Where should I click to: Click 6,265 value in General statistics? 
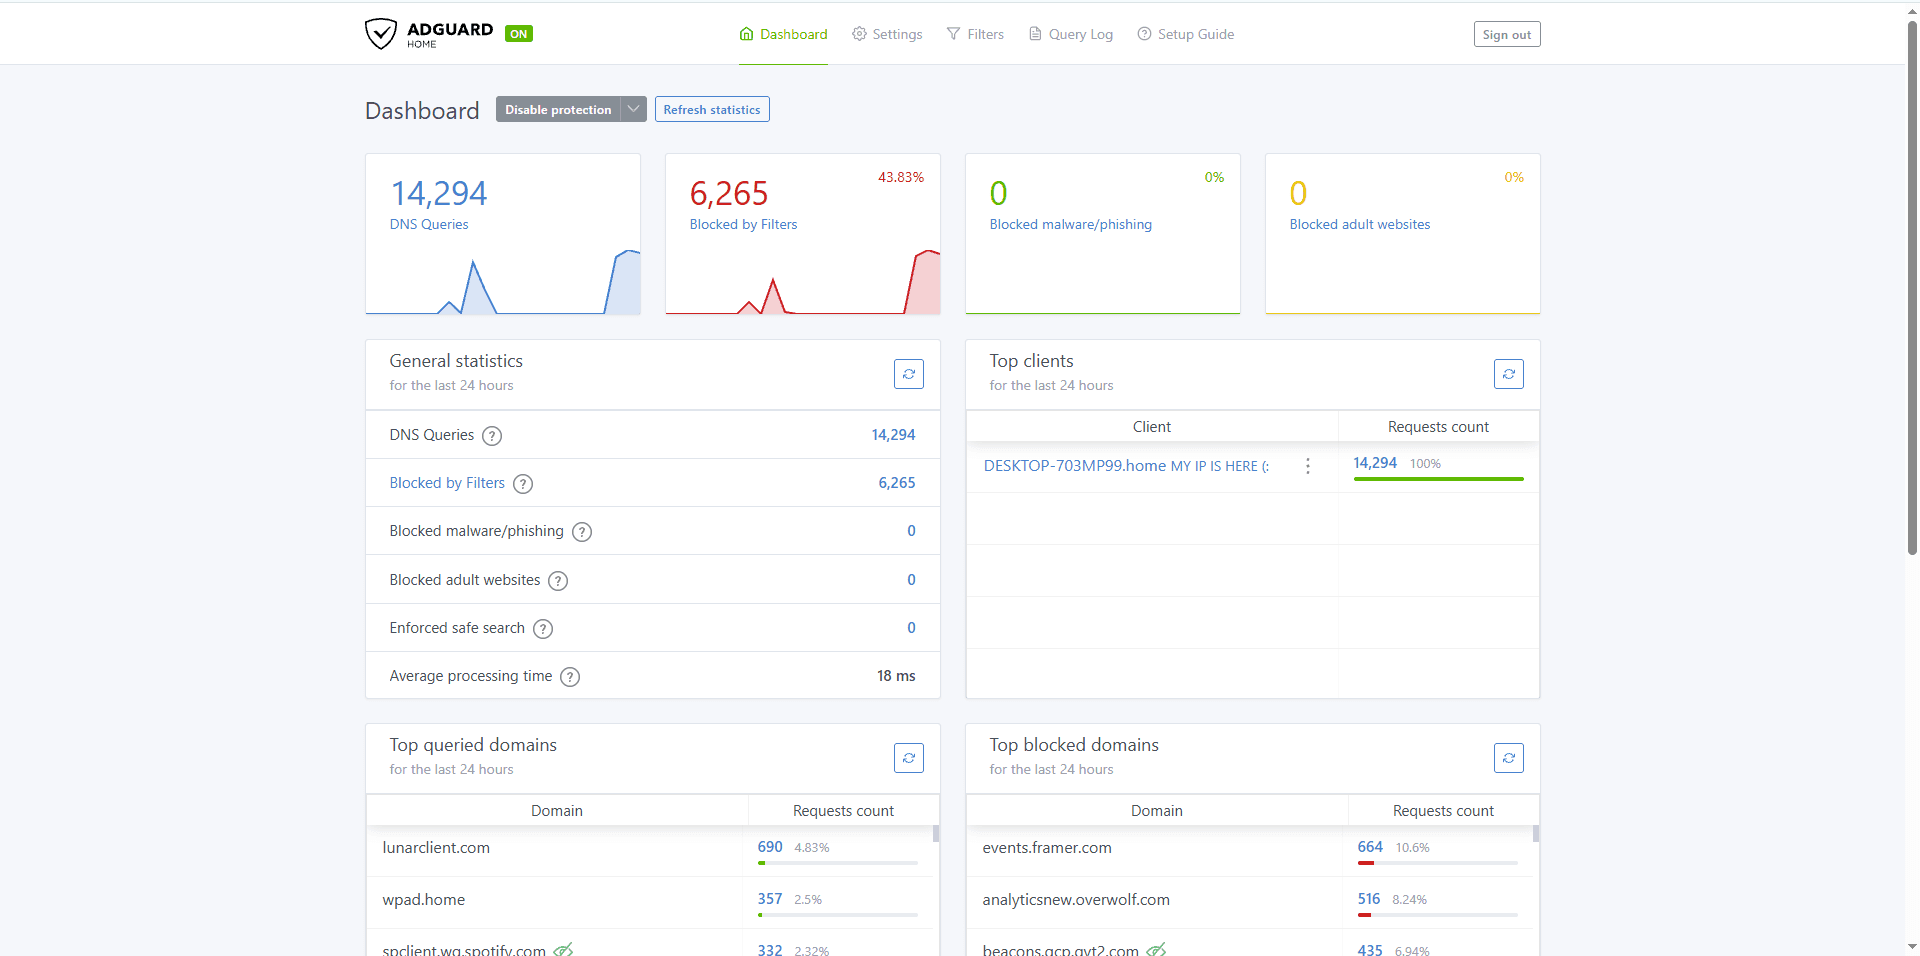coord(897,483)
